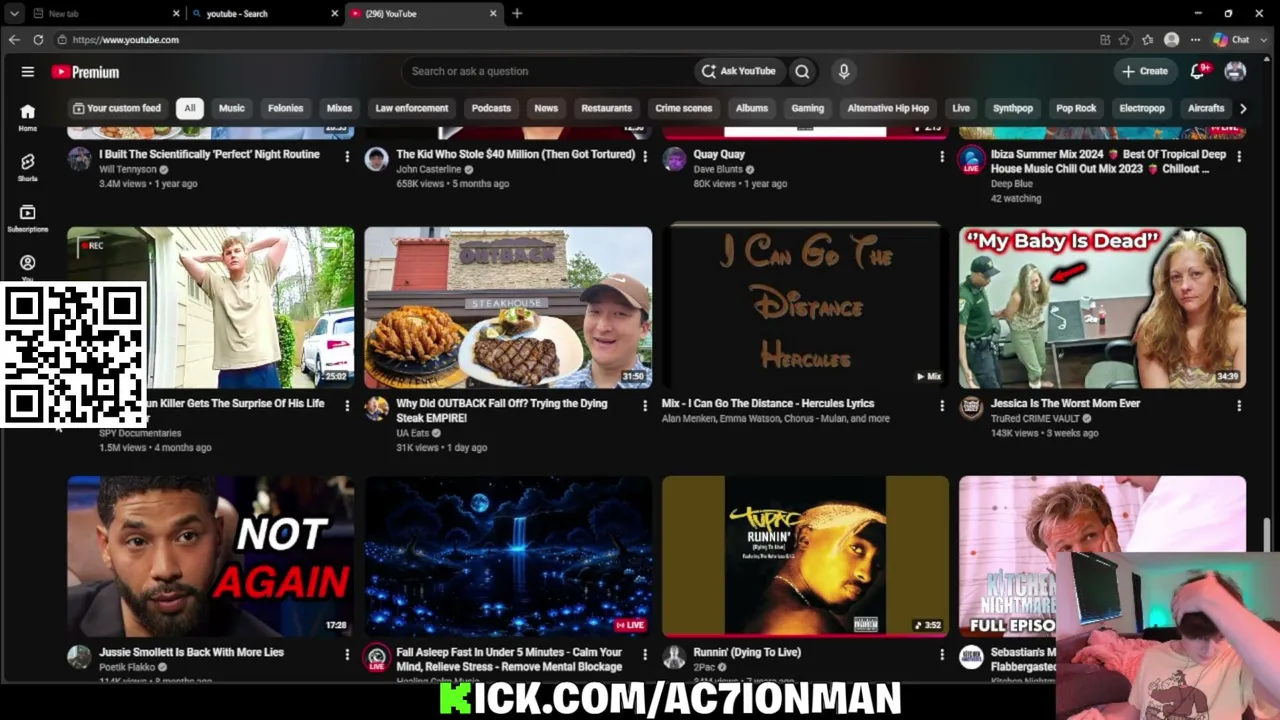This screenshot has height=720, width=1280.
Task: Open the YouTube guide hamburger menu
Action: (x=28, y=71)
